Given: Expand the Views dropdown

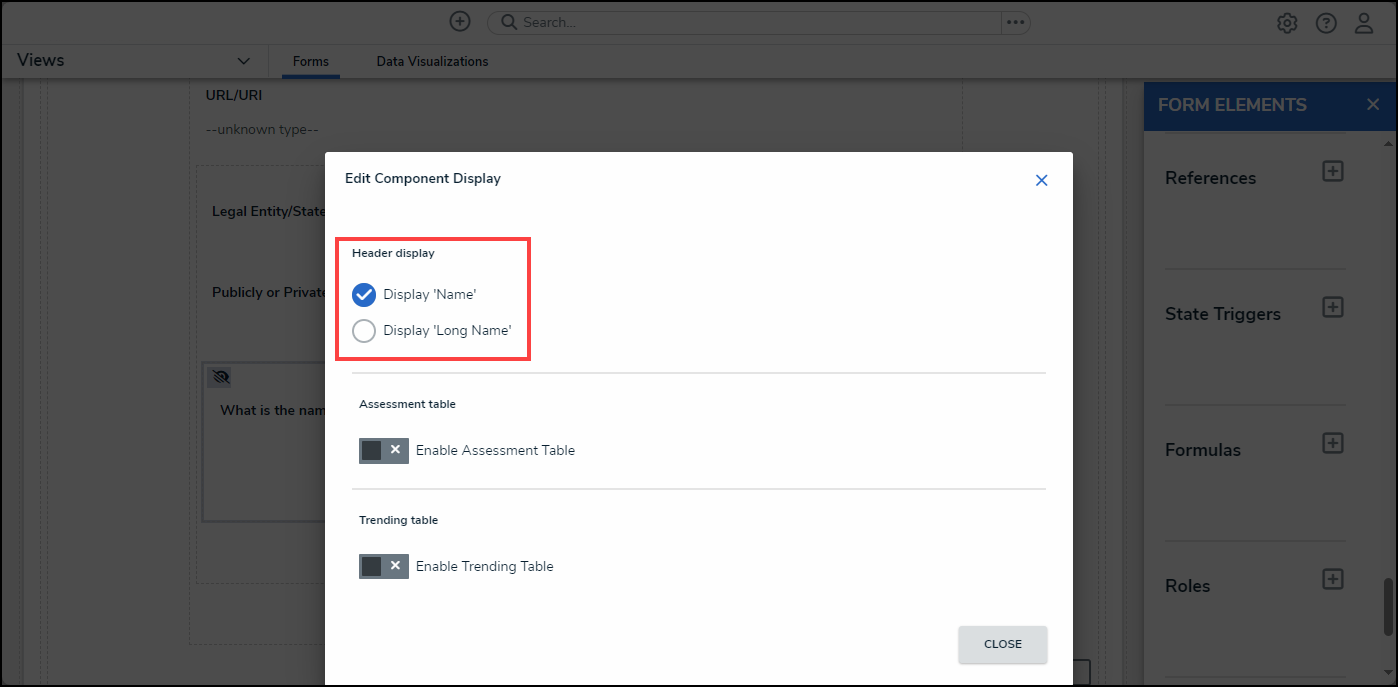Looking at the screenshot, I should [x=243, y=61].
